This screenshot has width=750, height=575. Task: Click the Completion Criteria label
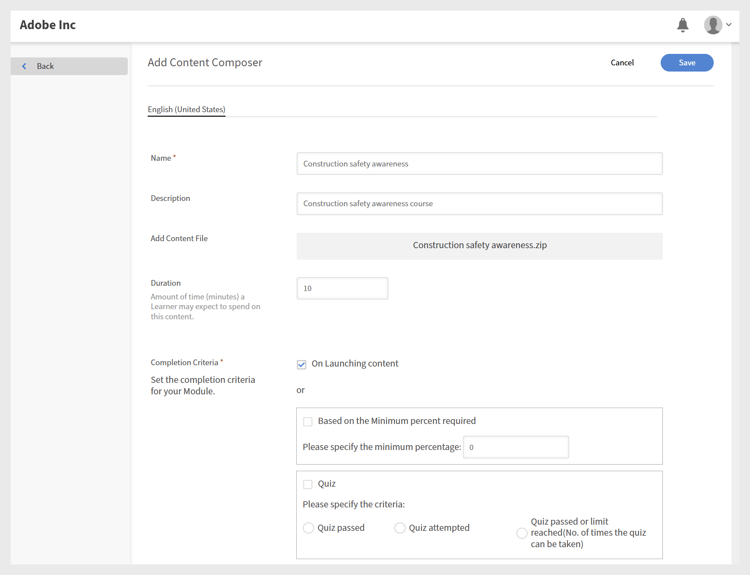pos(185,363)
